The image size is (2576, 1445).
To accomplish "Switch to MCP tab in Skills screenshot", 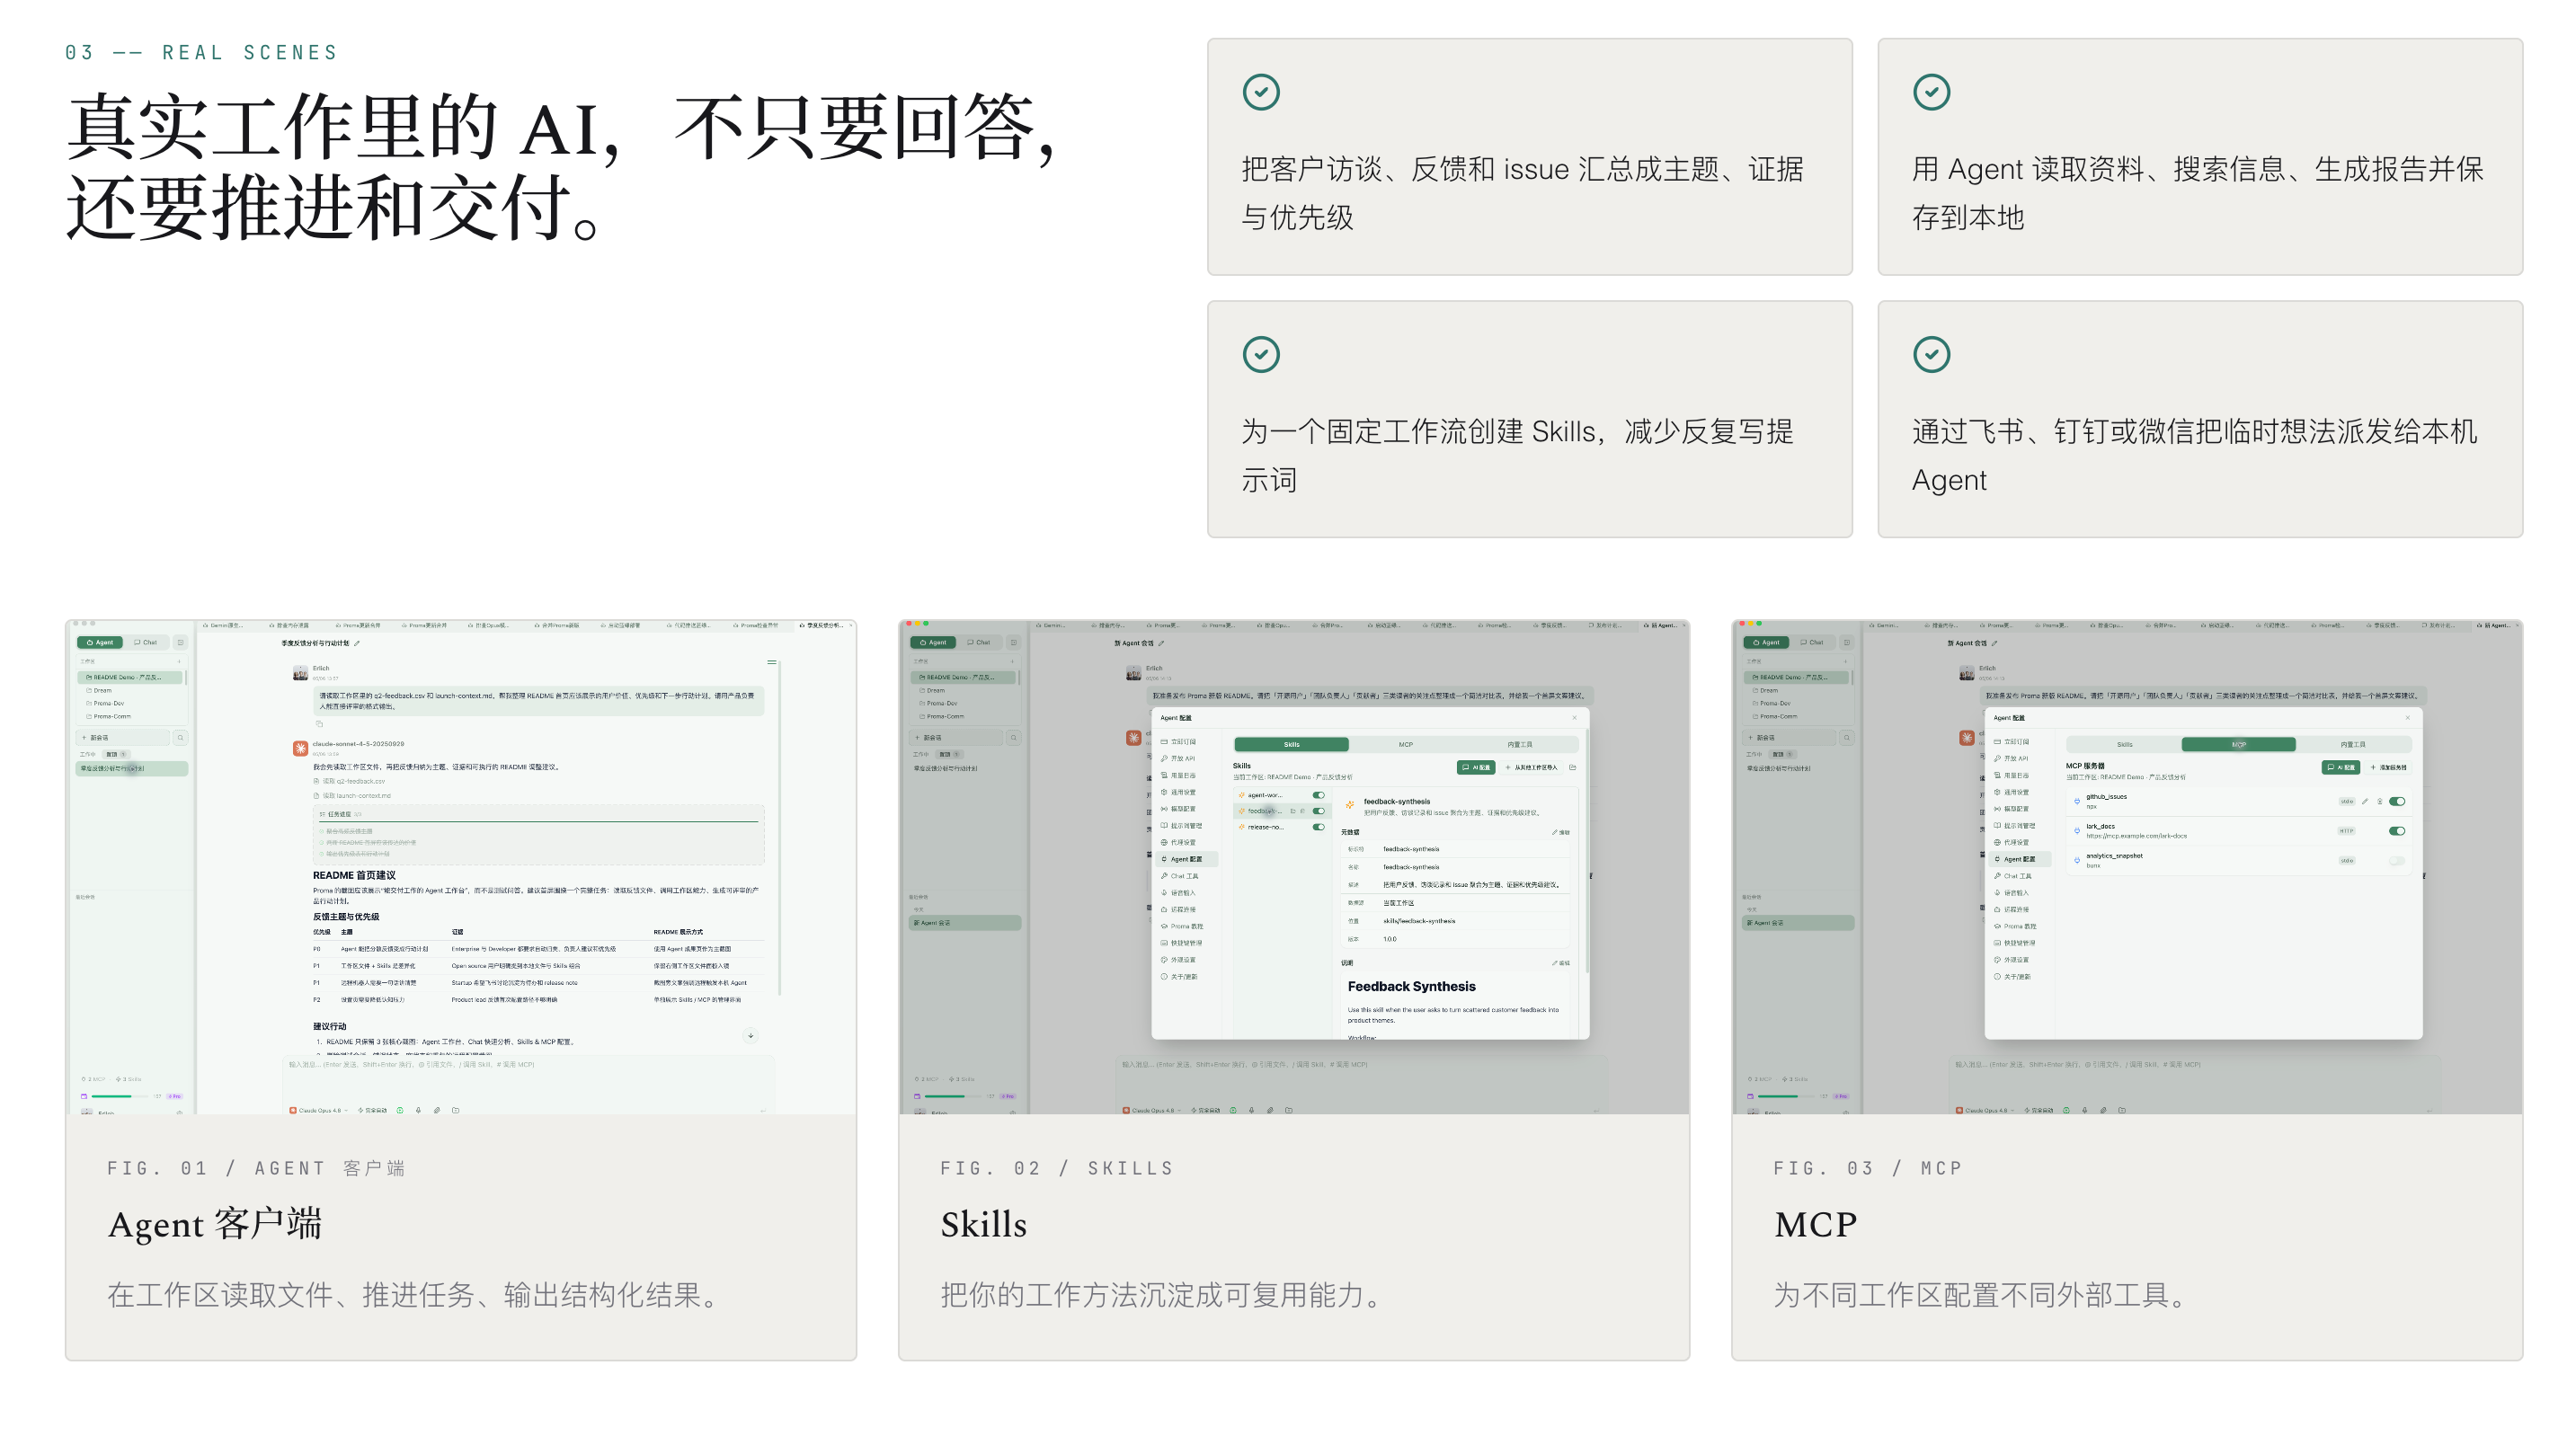I will [x=1405, y=744].
